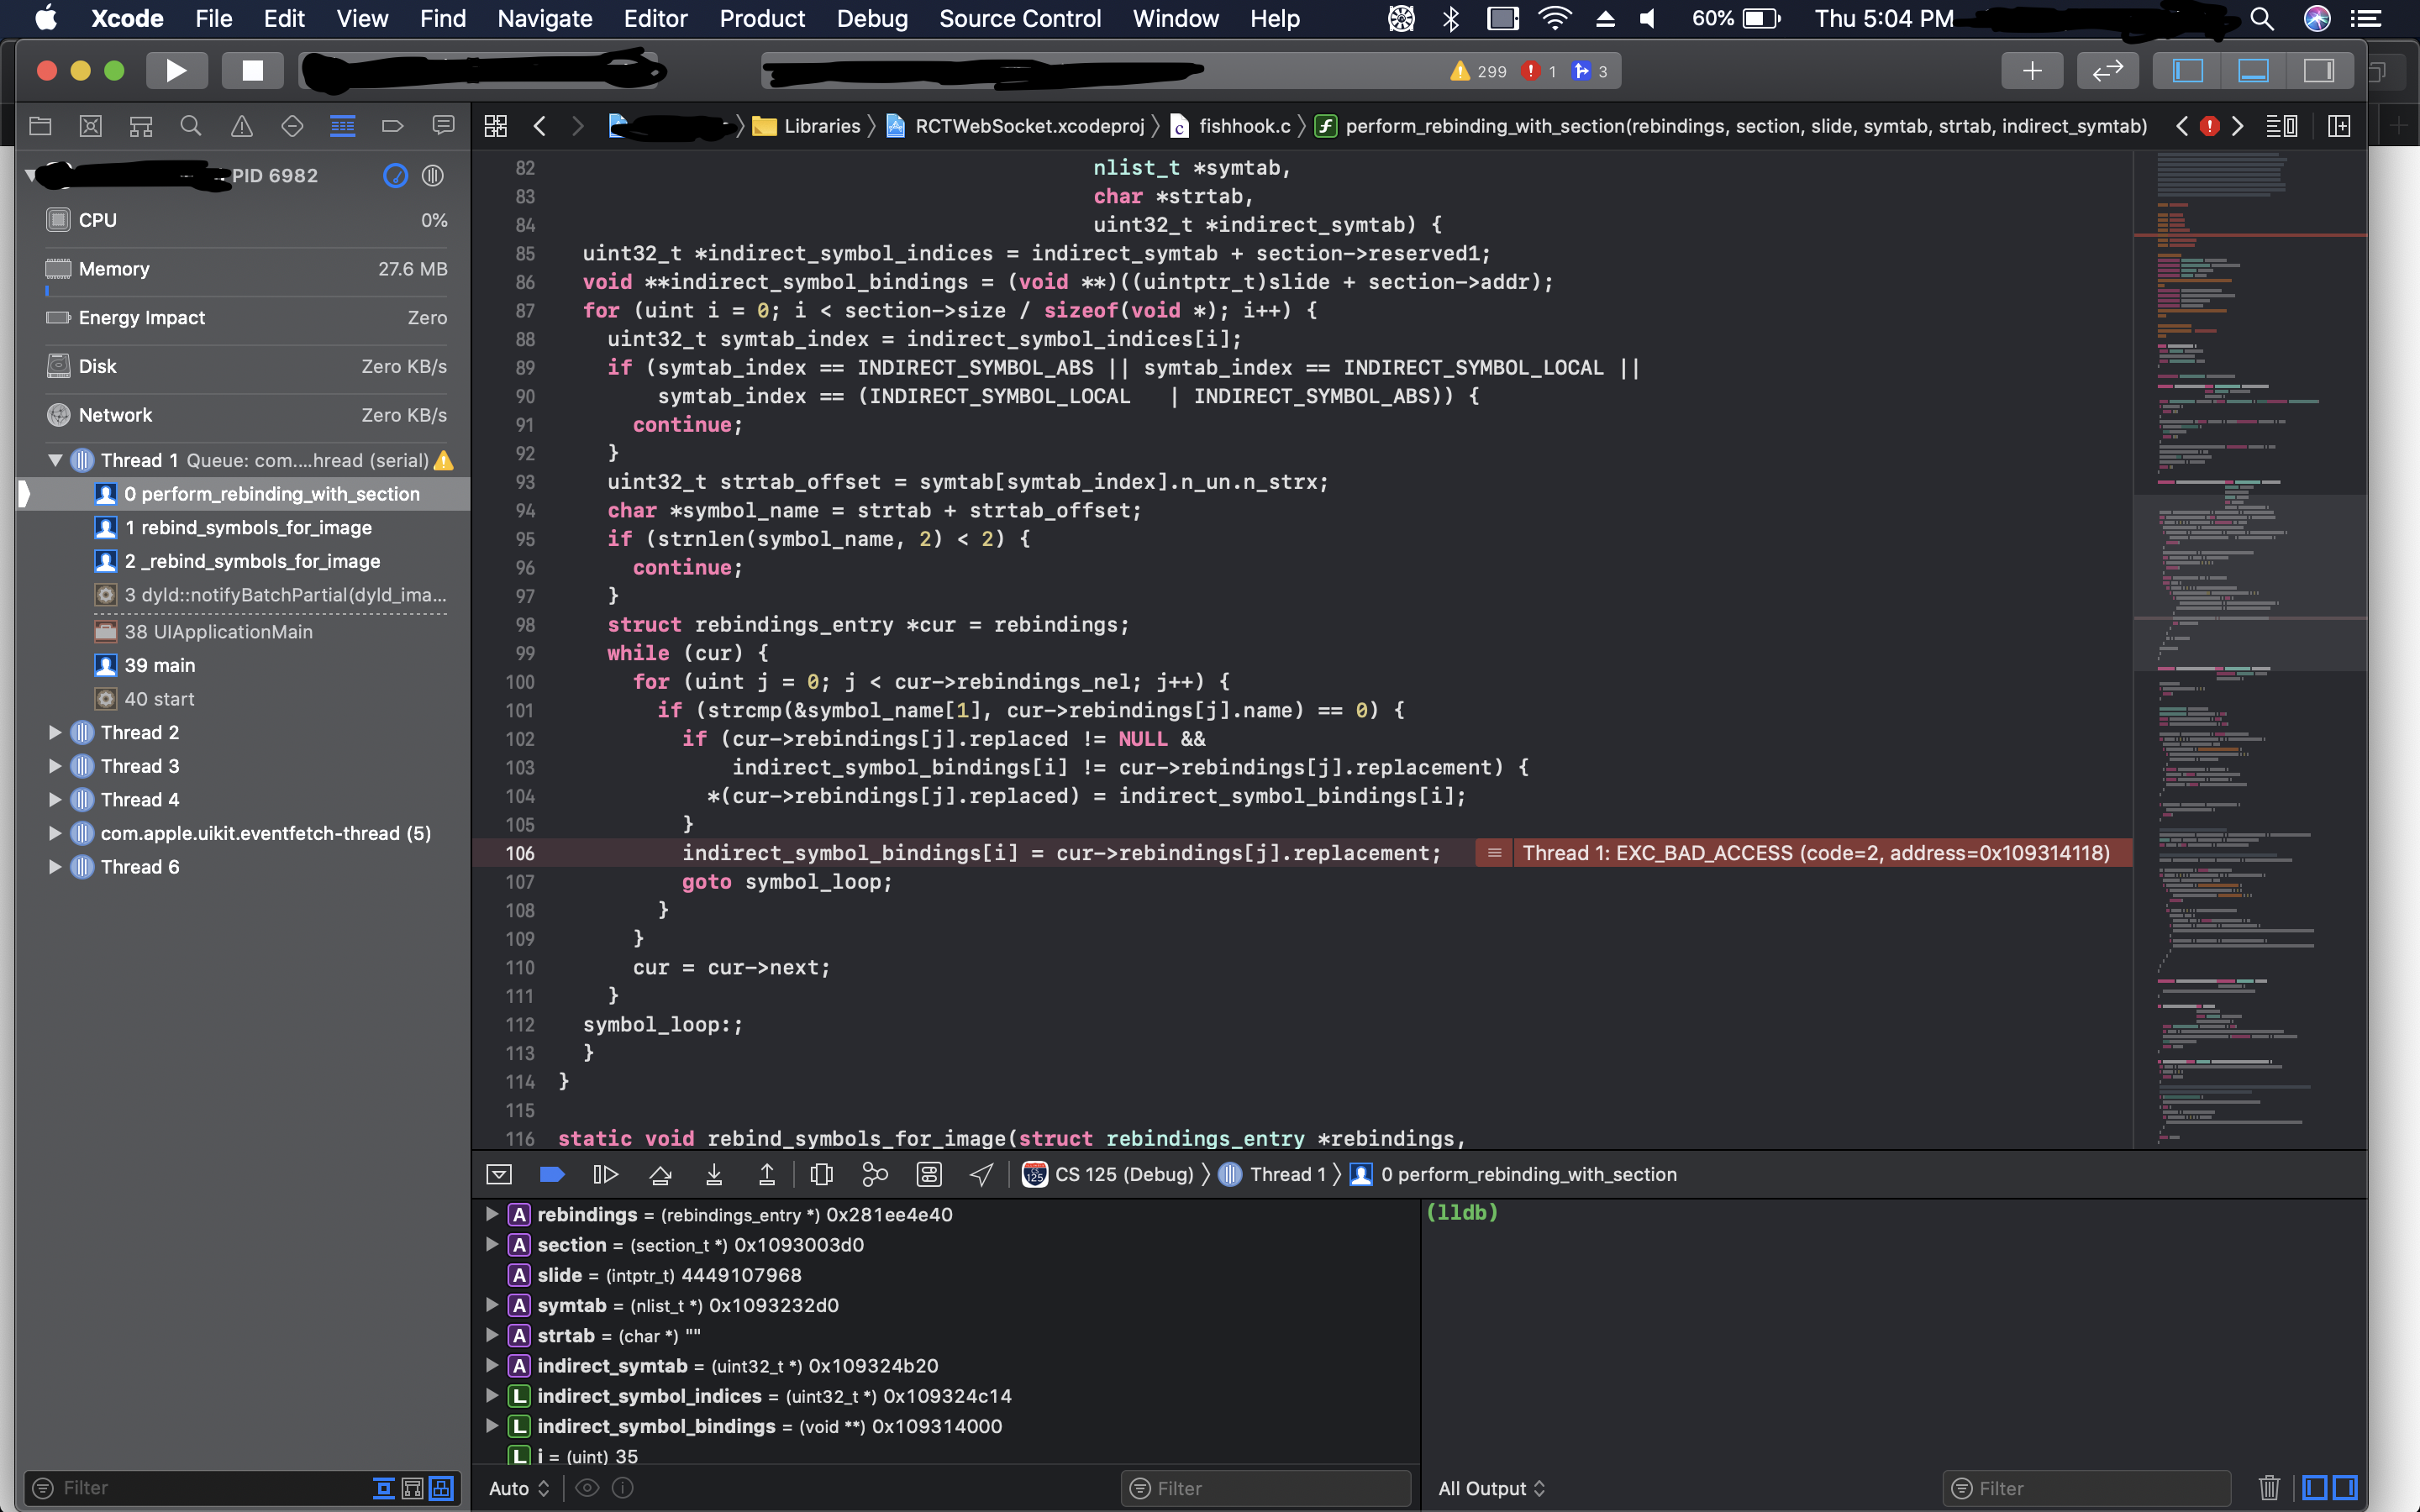Viewport: 2420px width, 1512px height.
Task: Open the Navigate menu
Action: 545,18
